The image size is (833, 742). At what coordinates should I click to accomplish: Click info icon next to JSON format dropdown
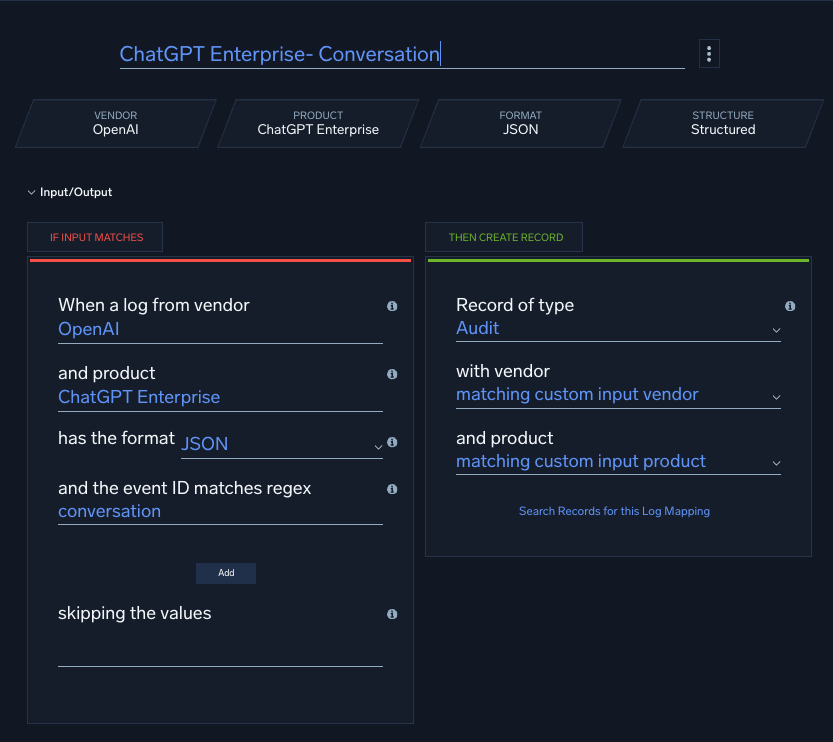(x=392, y=442)
